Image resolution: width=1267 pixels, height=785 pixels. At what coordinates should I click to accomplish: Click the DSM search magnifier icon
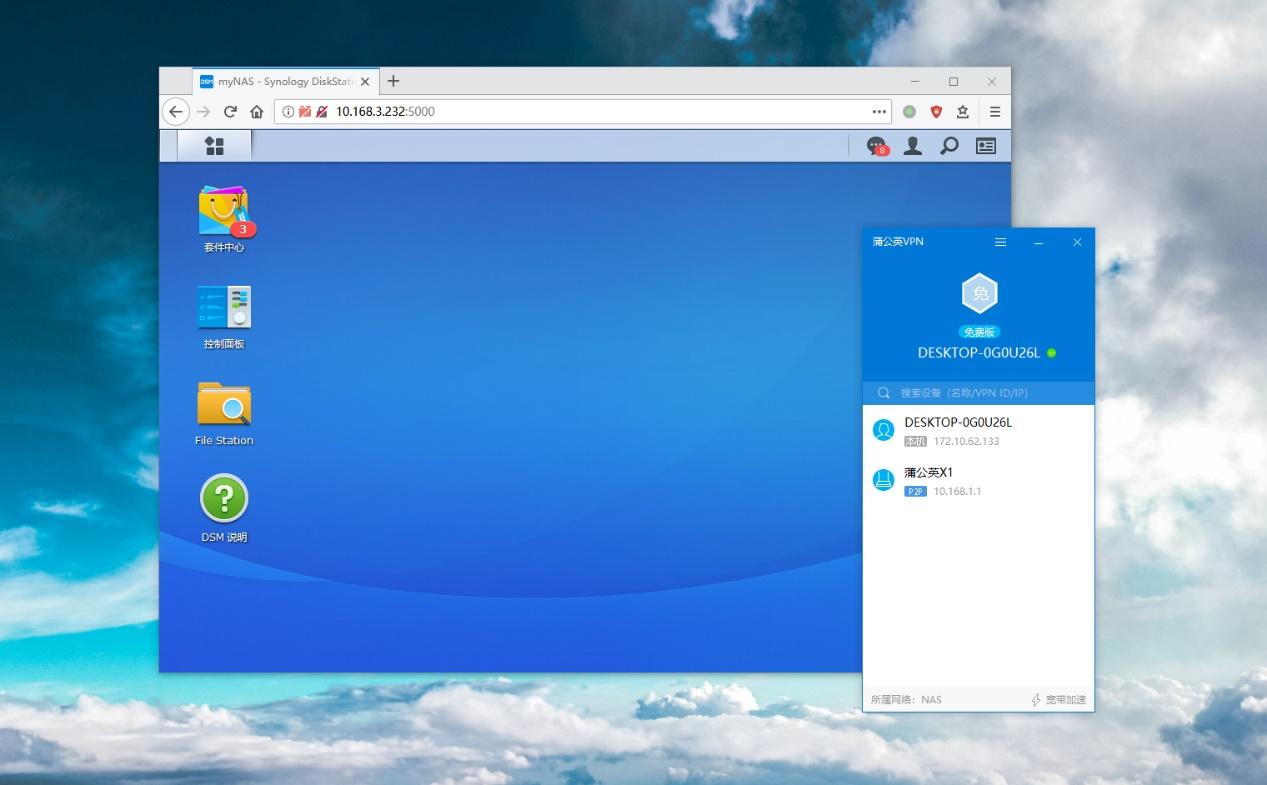949,146
